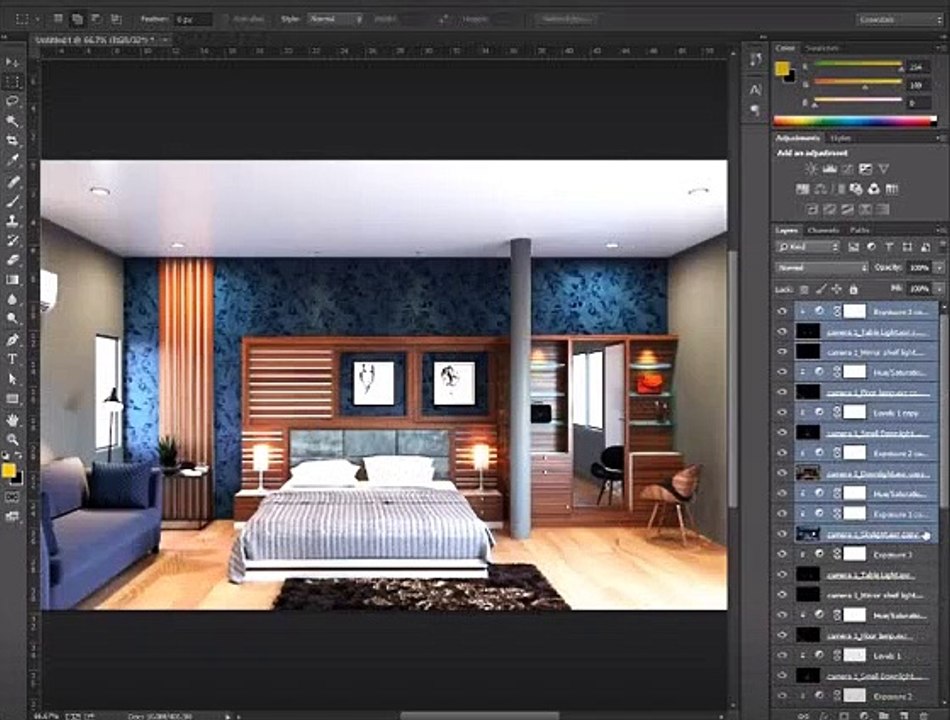Image resolution: width=950 pixels, height=720 pixels.
Task: Click the Refine Edge button
Action: coord(566,19)
